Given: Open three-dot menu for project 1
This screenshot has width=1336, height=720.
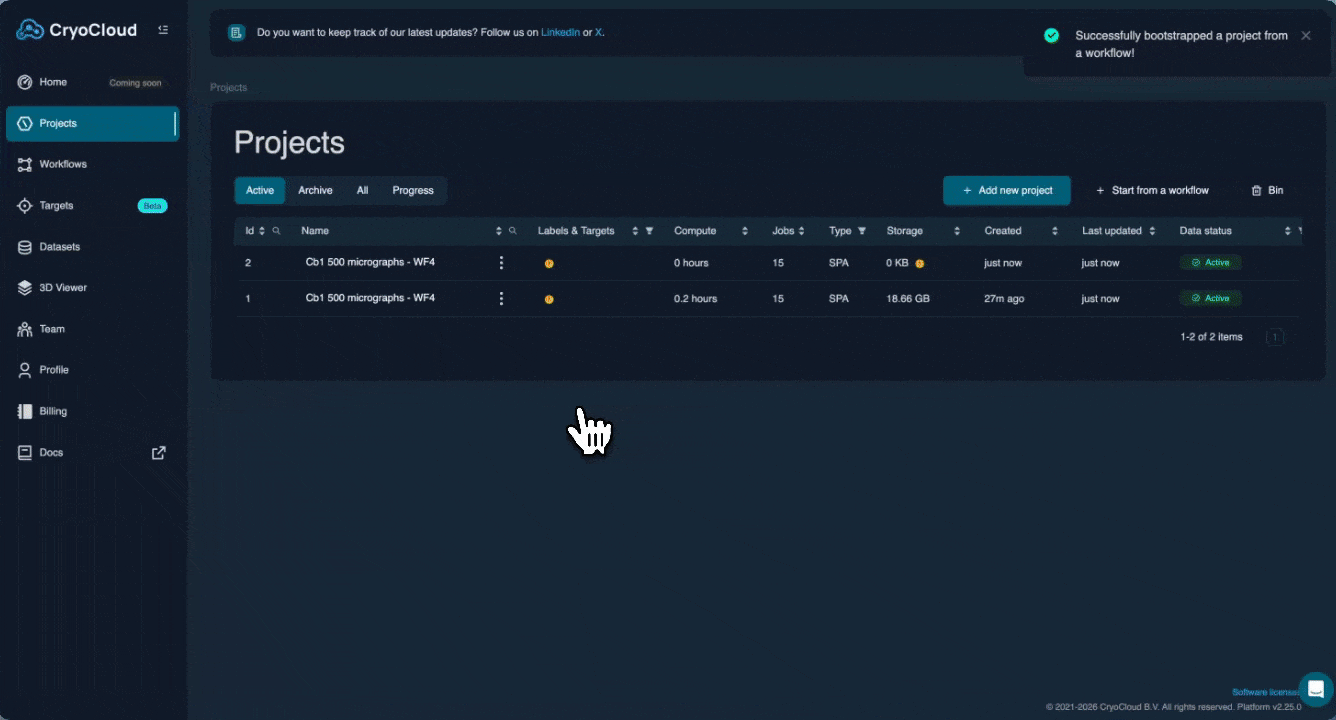Looking at the screenshot, I should pos(501,299).
